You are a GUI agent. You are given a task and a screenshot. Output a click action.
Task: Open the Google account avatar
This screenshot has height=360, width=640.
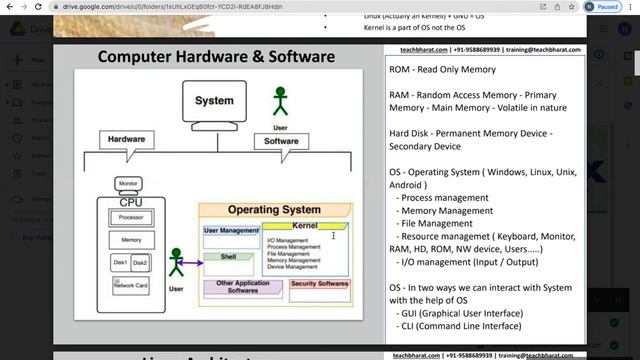pyautogui.click(x=625, y=29)
